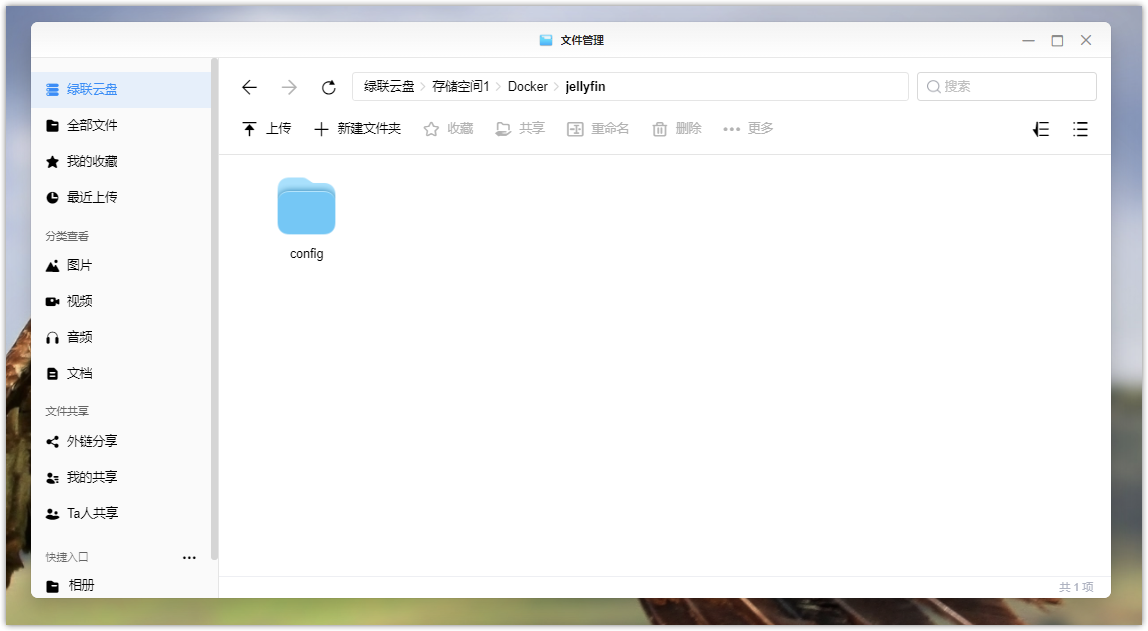This screenshot has width=1148, height=631.
Task: Show 音频 audio category
Action: tap(121, 337)
